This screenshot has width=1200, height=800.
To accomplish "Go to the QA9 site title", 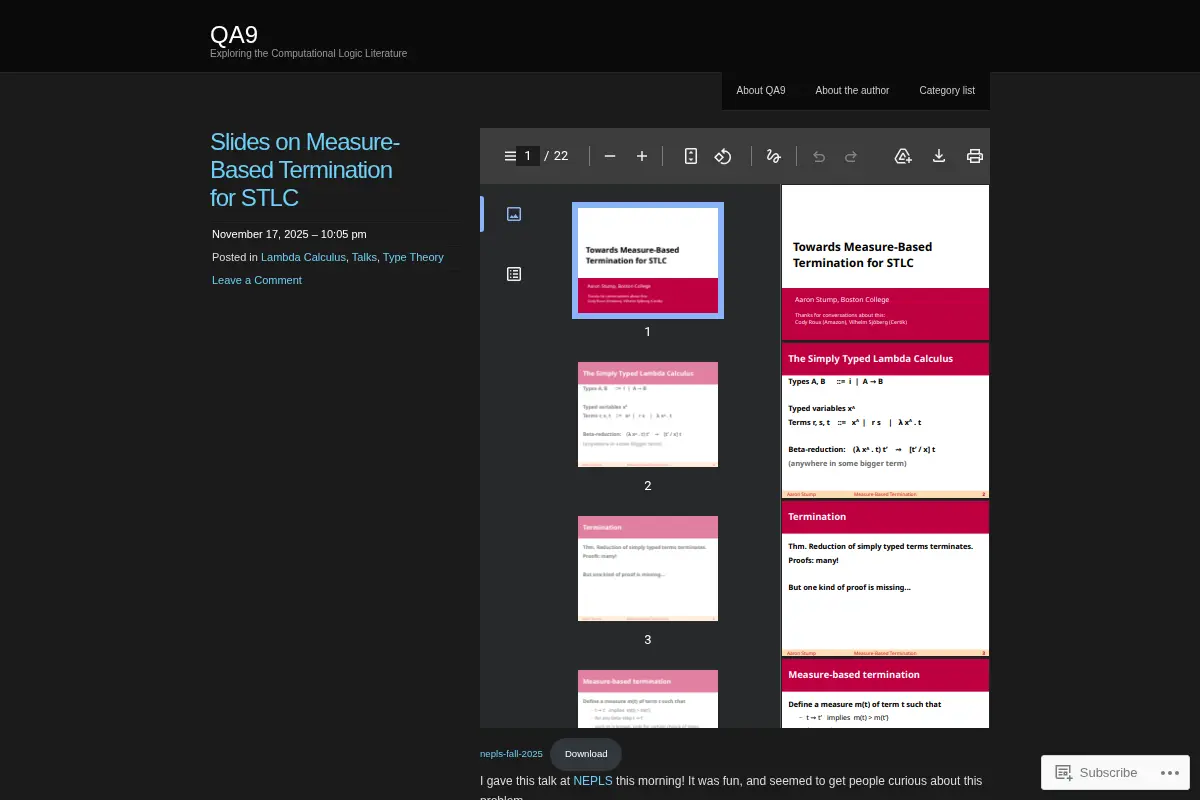I will click(x=234, y=35).
